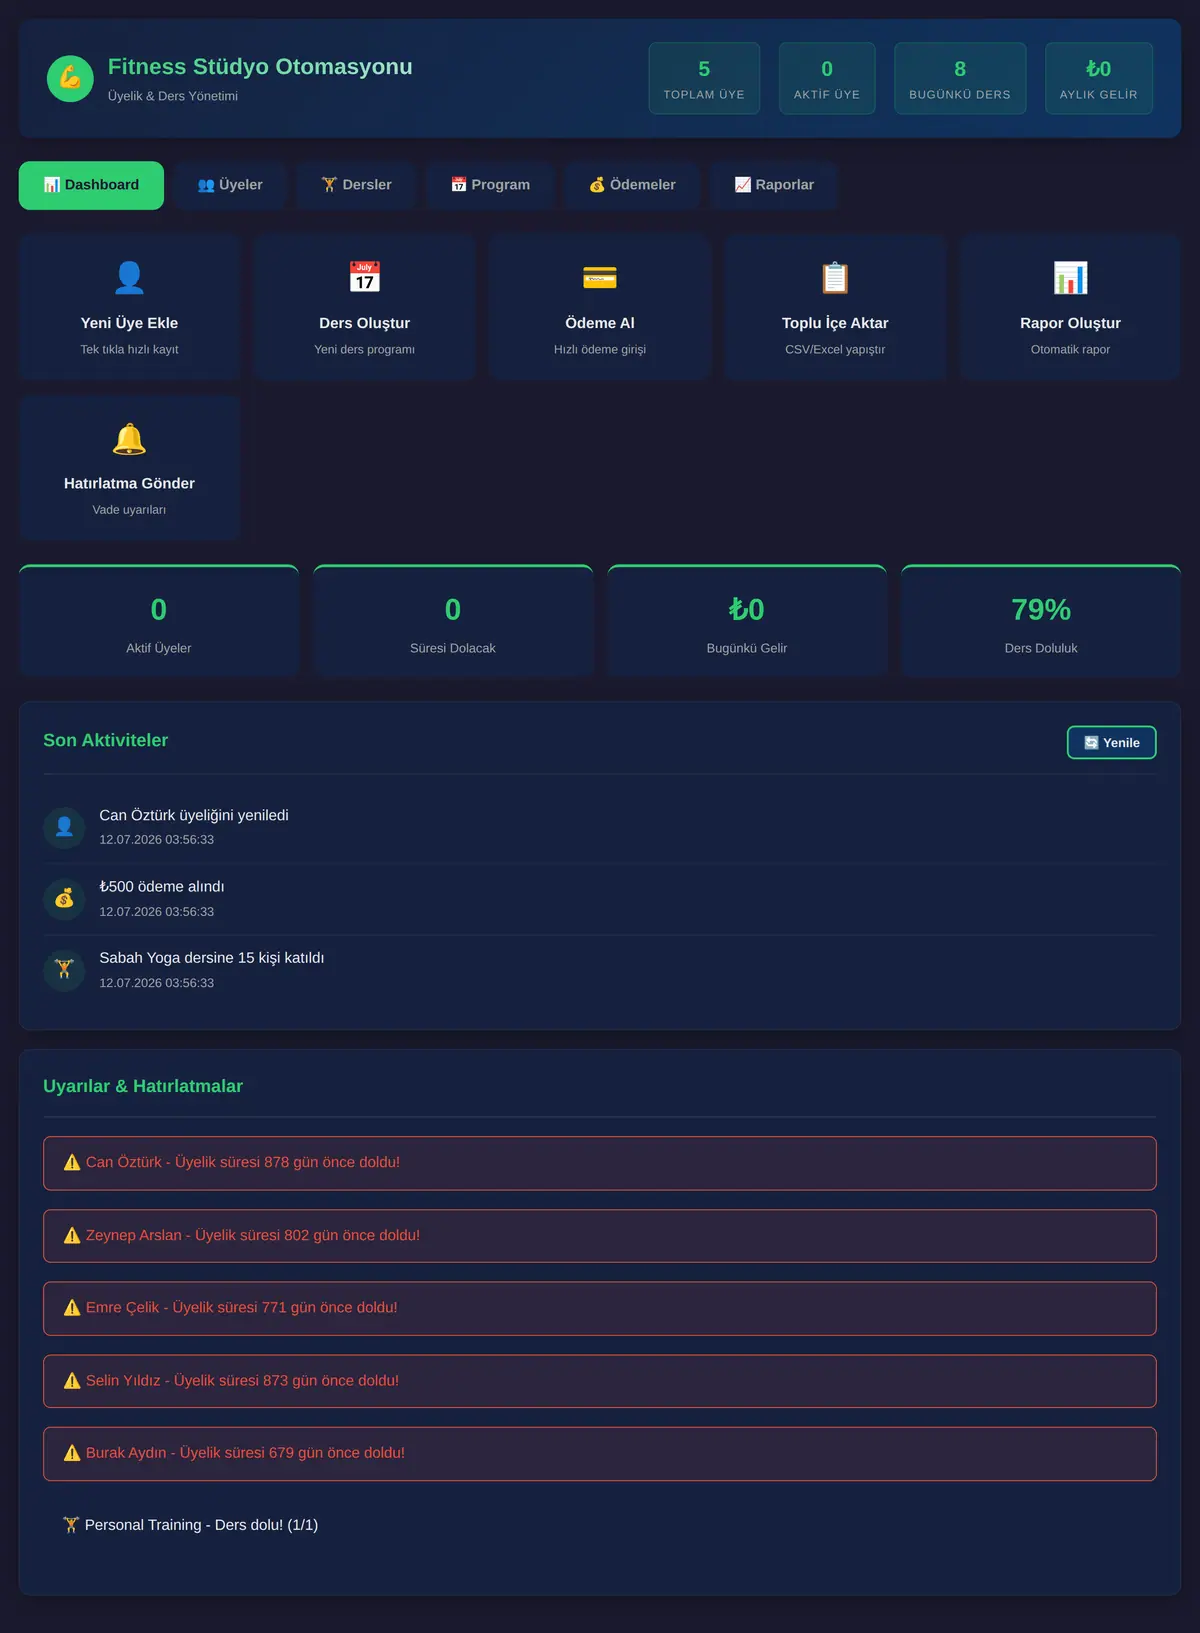Click the Bugünkü Gelir stat card
The image size is (1200, 1633).
pos(747,621)
